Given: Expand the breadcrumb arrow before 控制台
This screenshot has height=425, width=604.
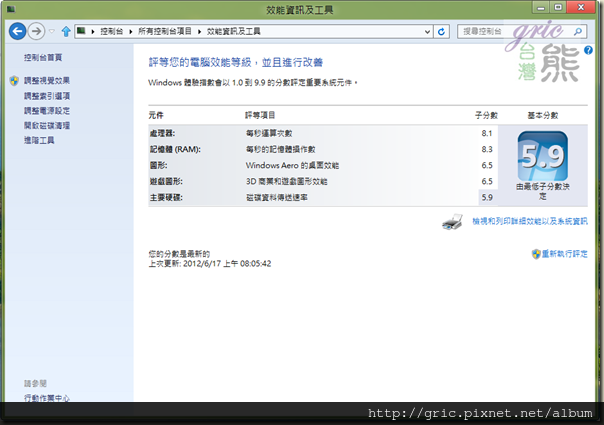Looking at the screenshot, I should click(93, 32).
